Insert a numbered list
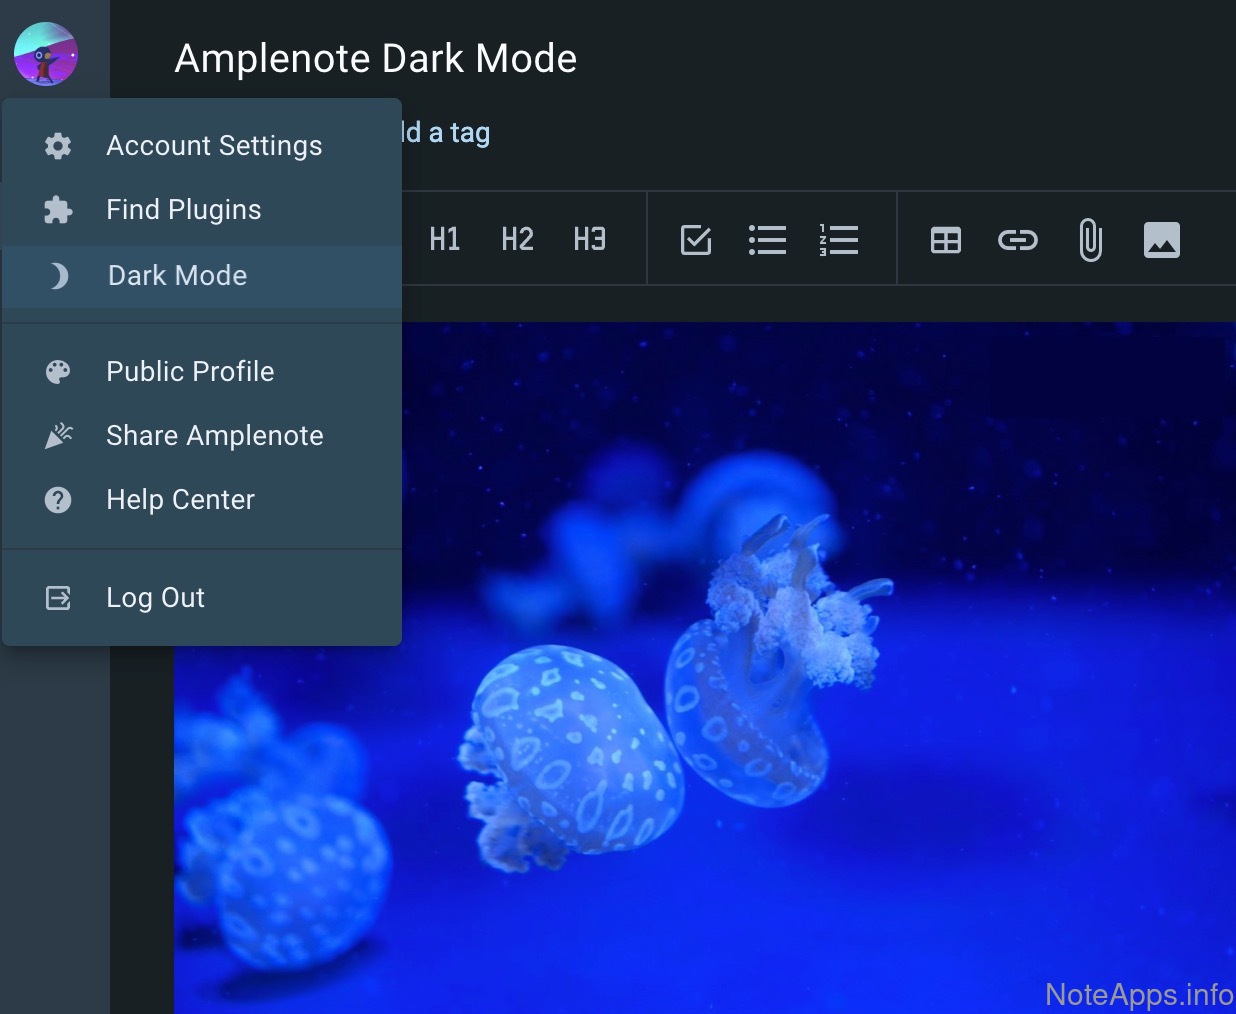The image size is (1236, 1014). pos(839,240)
